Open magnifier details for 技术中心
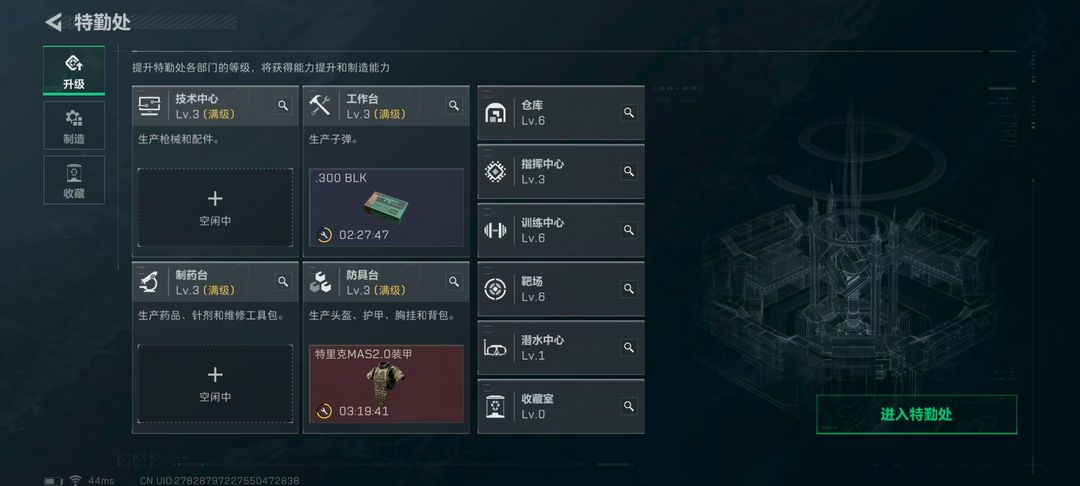The width and height of the screenshot is (1080, 486). [x=283, y=105]
